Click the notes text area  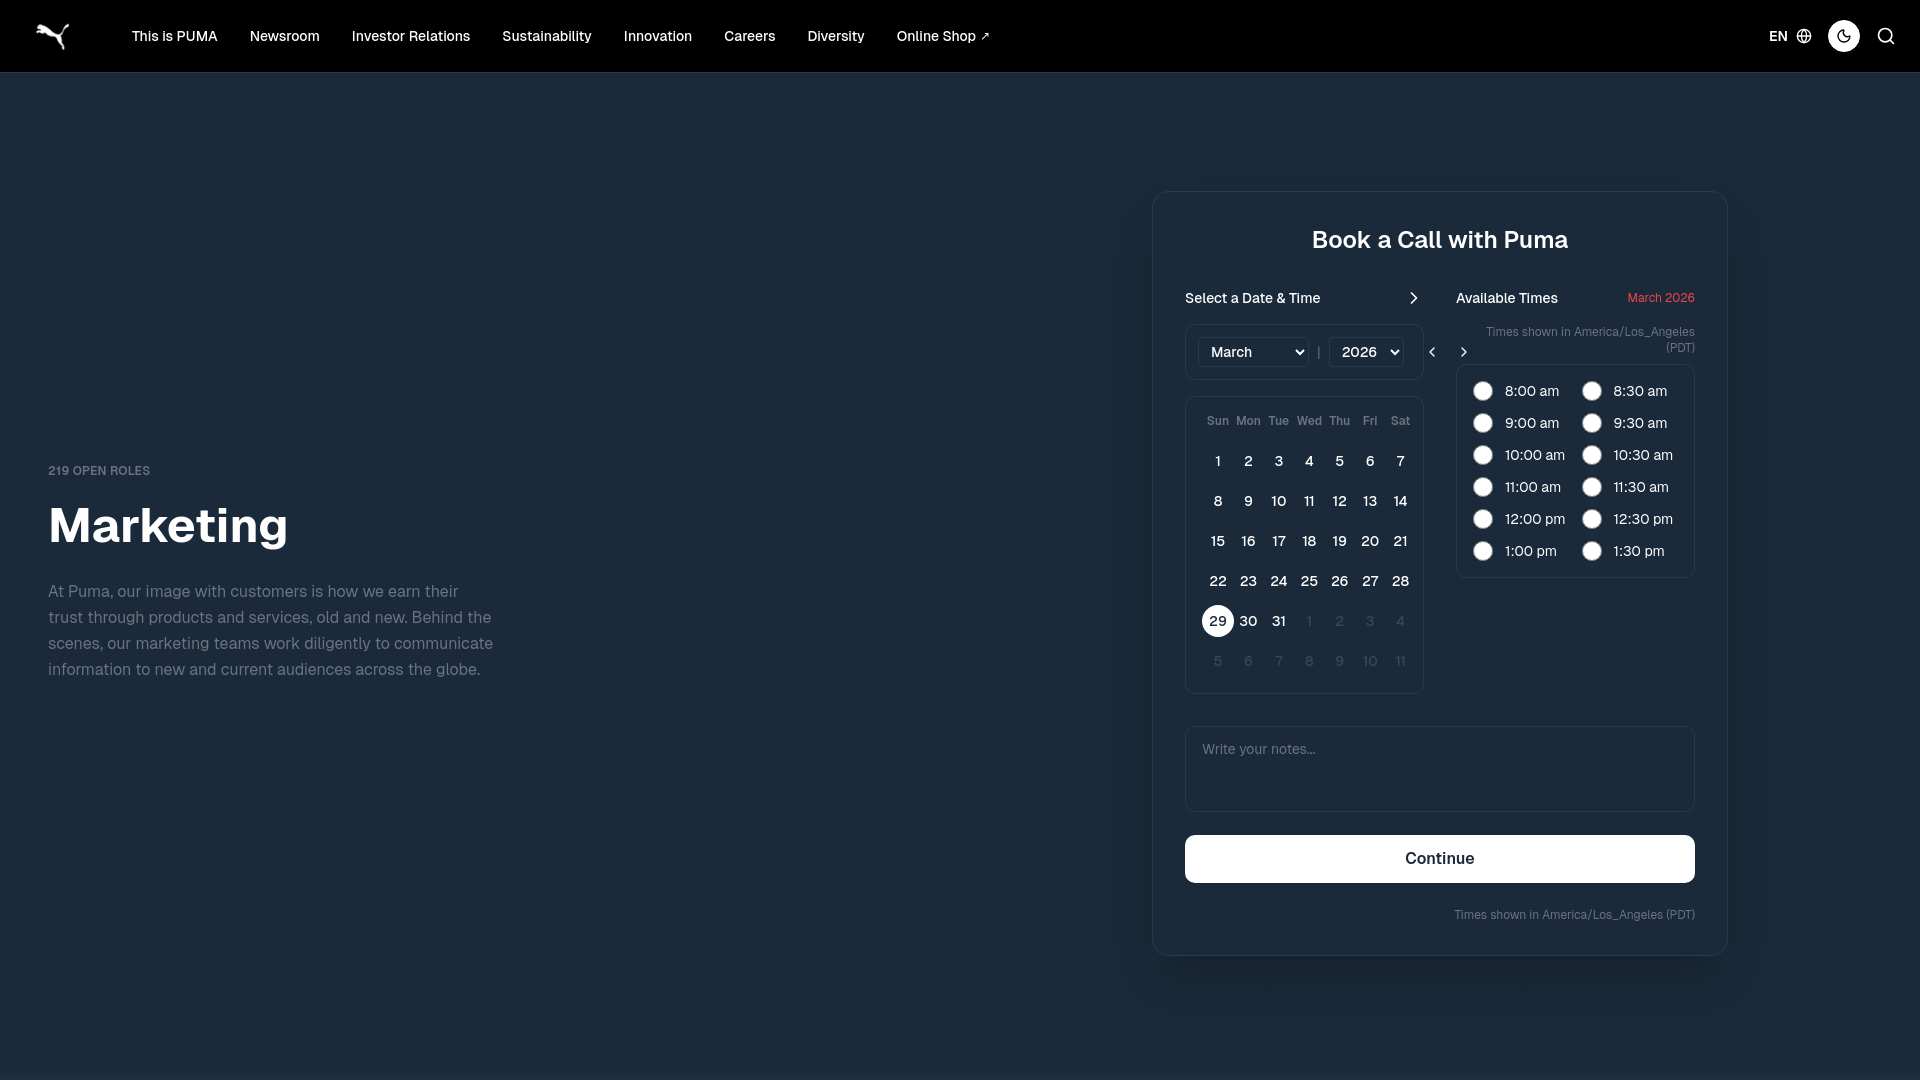pyautogui.click(x=1439, y=769)
